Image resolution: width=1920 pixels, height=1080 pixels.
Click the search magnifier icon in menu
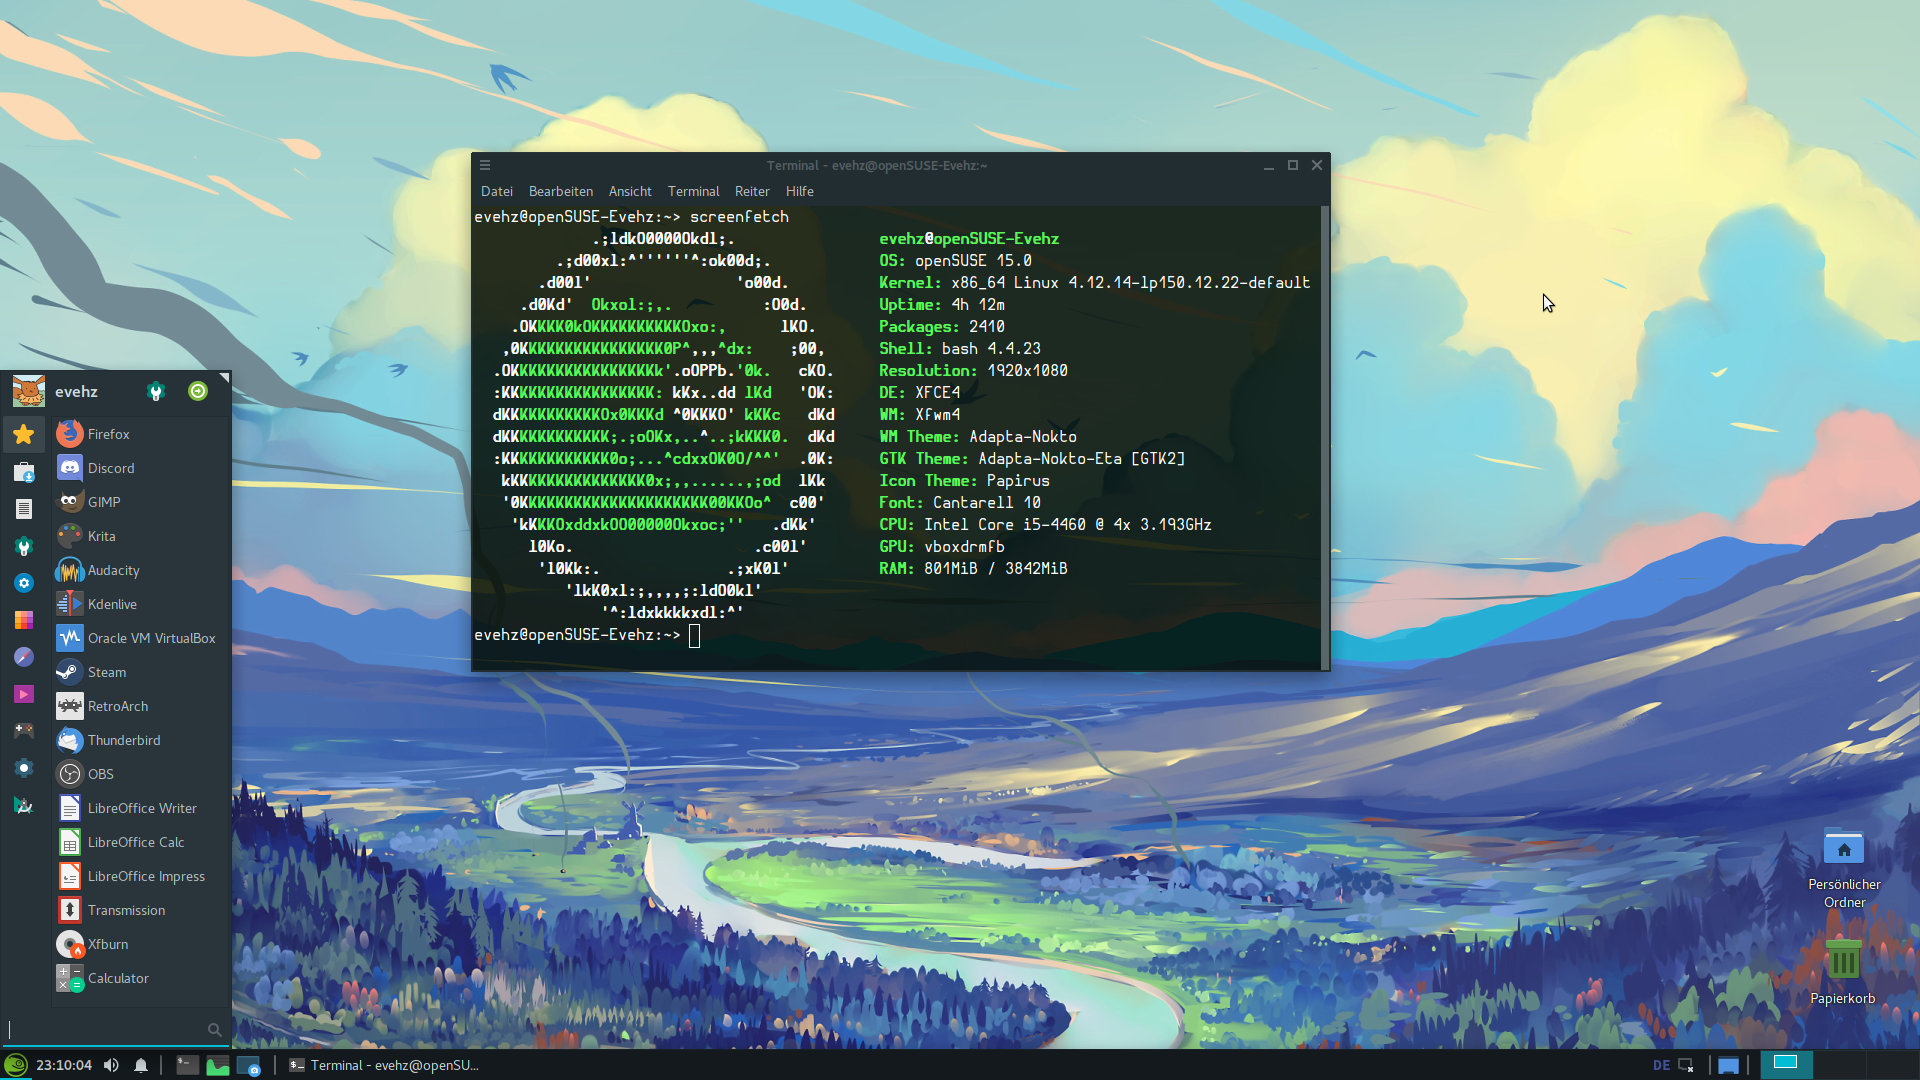point(214,1029)
